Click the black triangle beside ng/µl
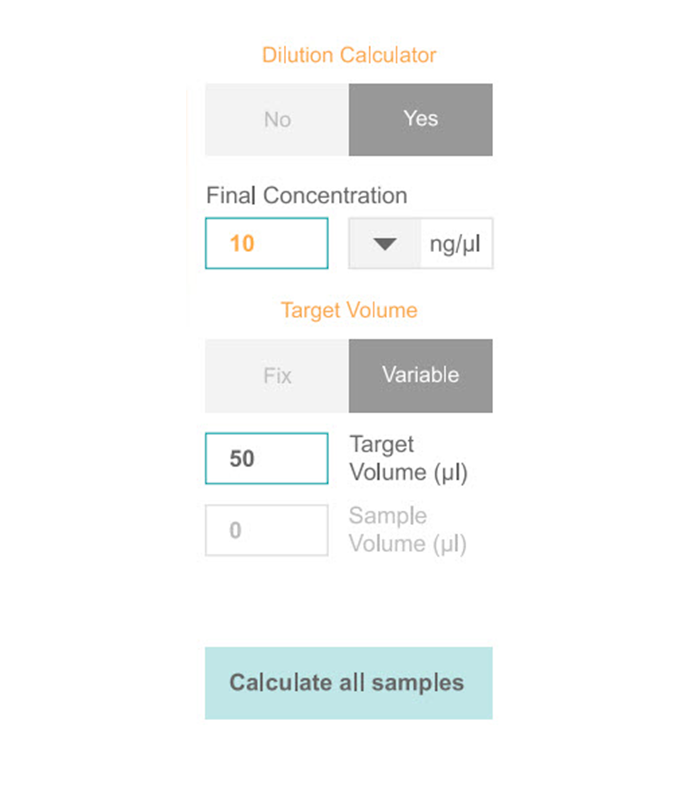The height and width of the screenshot is (800, 695). coord(385,244)
